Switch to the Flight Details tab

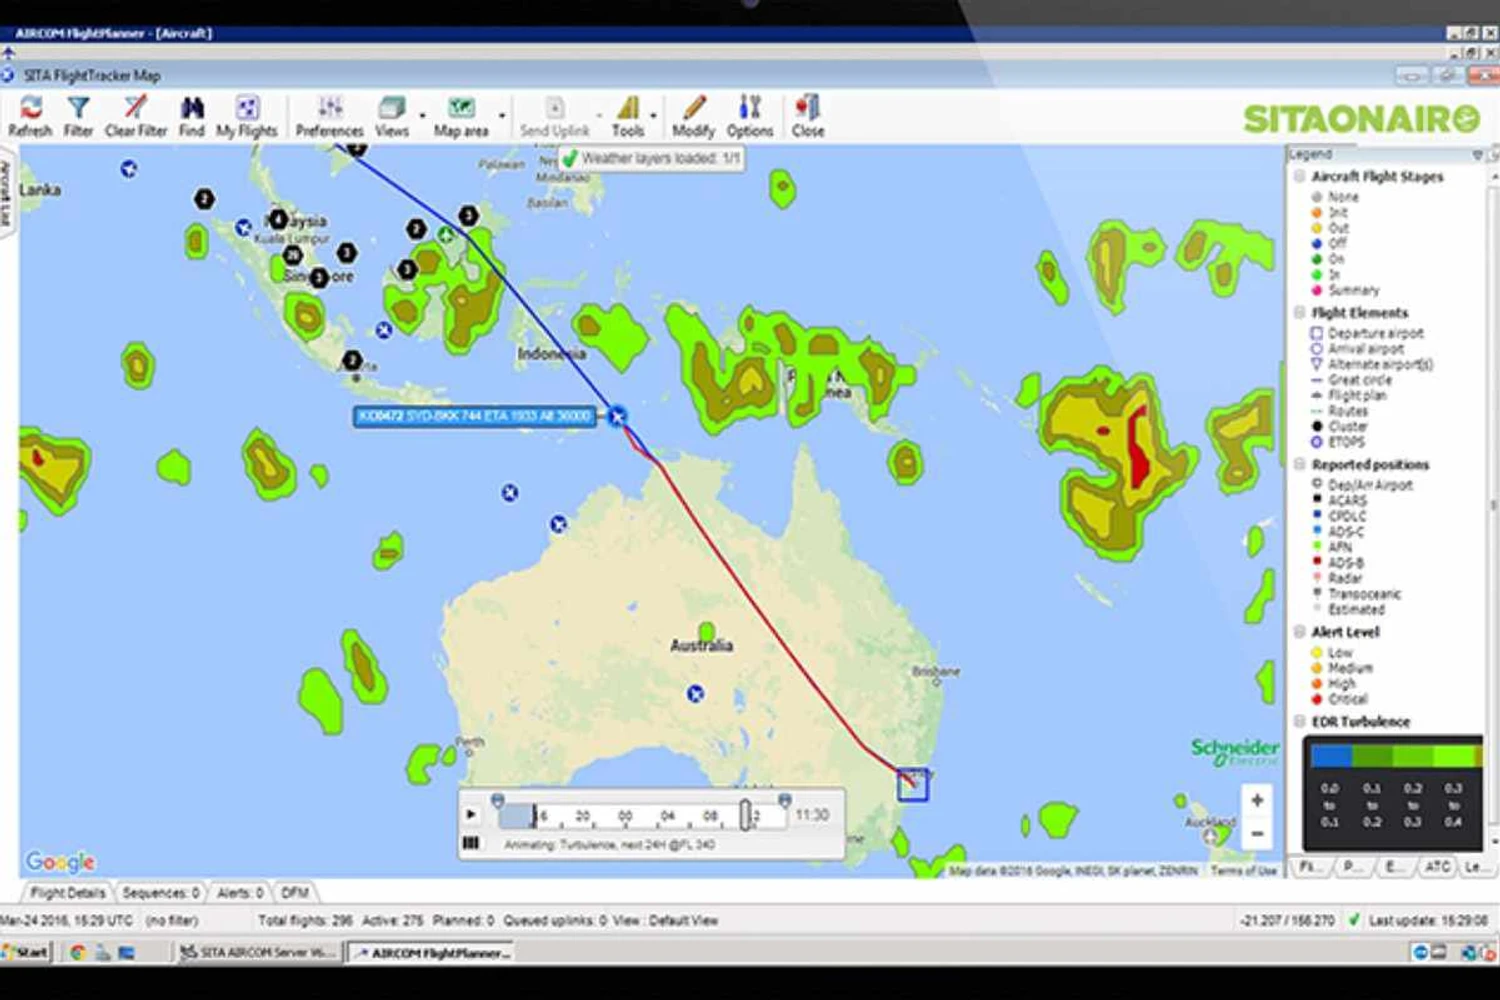tap(67, 892)
